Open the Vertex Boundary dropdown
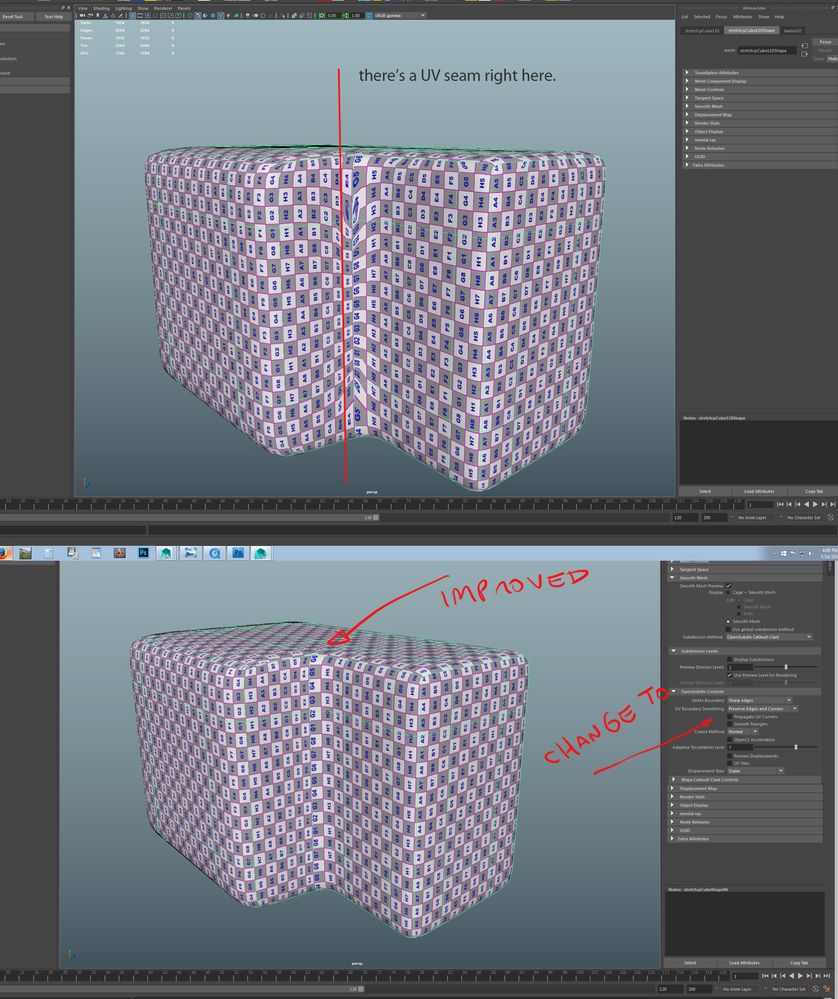 coord(760,700)
